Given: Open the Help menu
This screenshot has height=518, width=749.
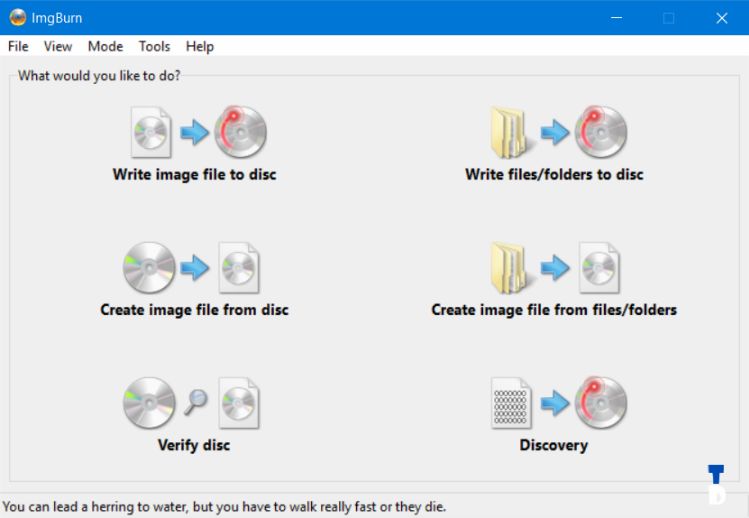Looking at the screenshot, I should coord(200,46).
